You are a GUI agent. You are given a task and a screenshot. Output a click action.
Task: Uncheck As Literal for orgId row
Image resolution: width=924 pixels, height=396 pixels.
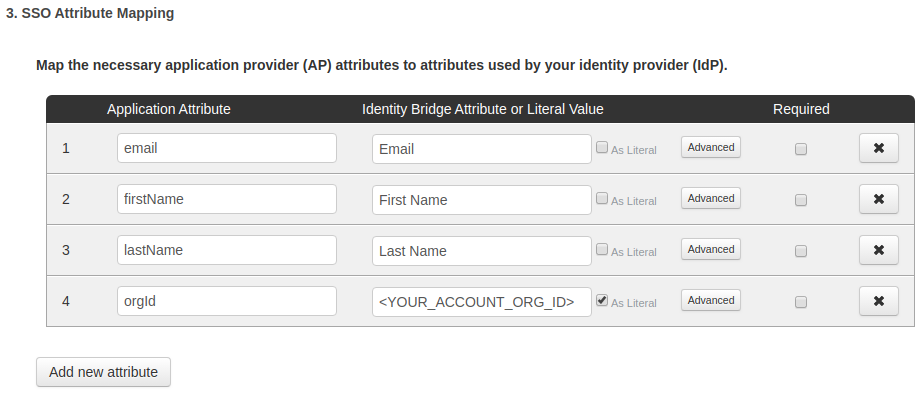pyautogui.click(x=602, y=300)
